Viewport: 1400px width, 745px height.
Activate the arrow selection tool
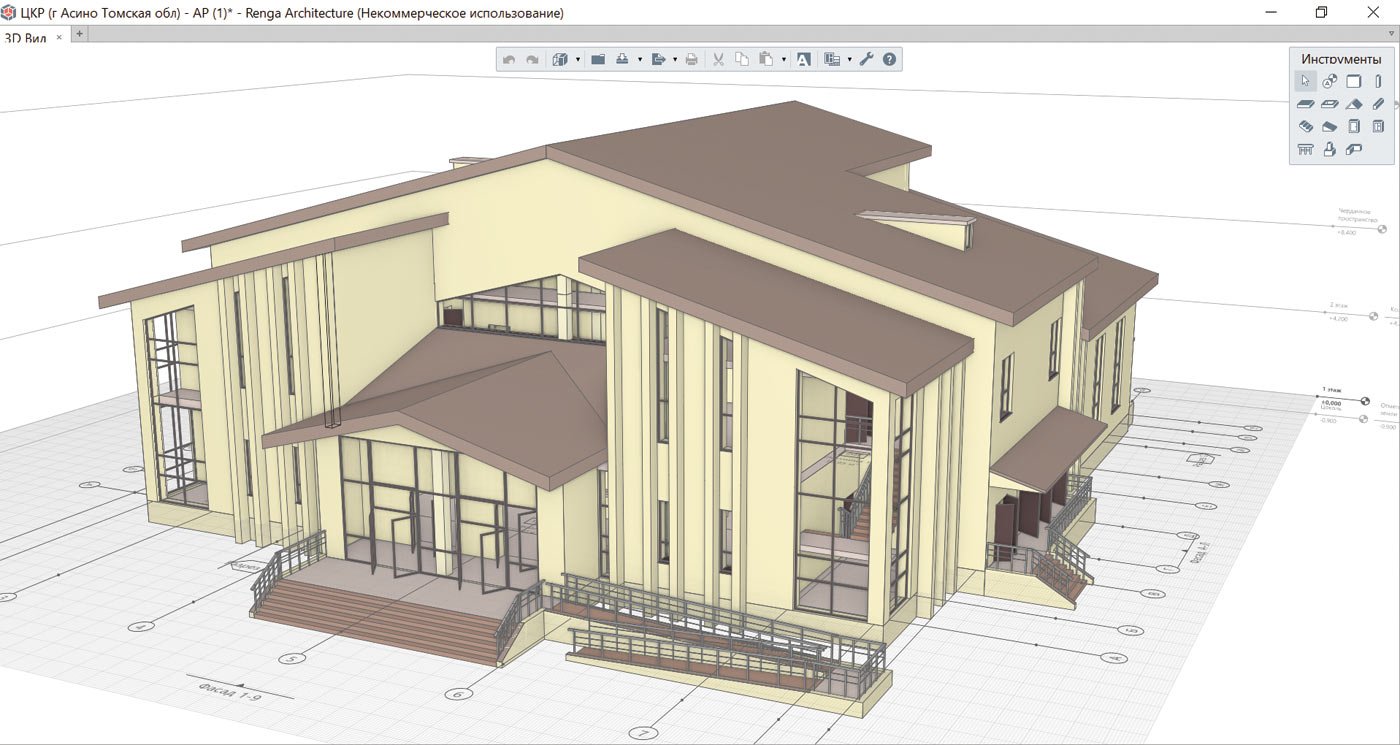pos(1305,82)
